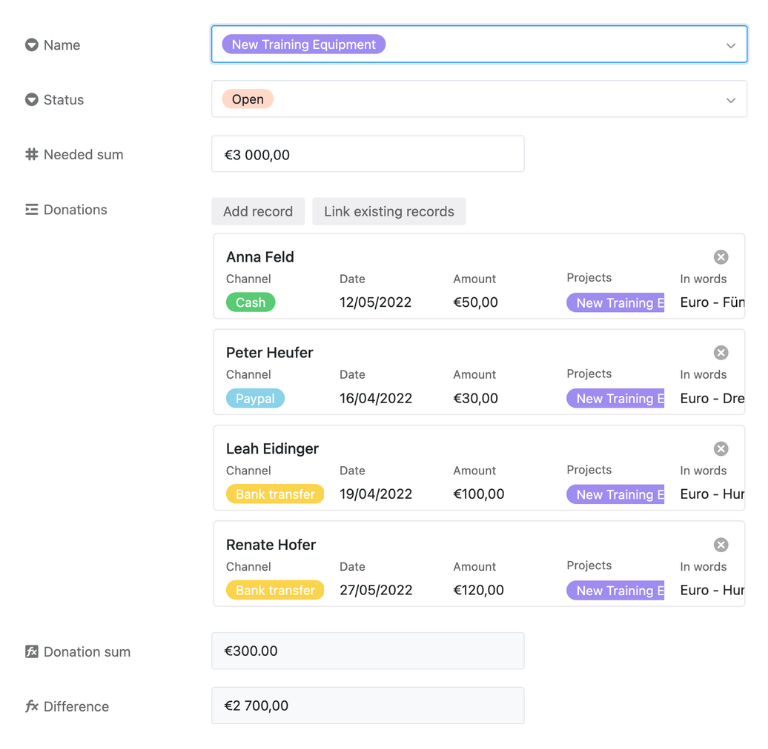Click the single-select icon beside Status
Image resolution: width=768 pixels, height=749 pixels.
pyautogui.click(x=32, y=99)
